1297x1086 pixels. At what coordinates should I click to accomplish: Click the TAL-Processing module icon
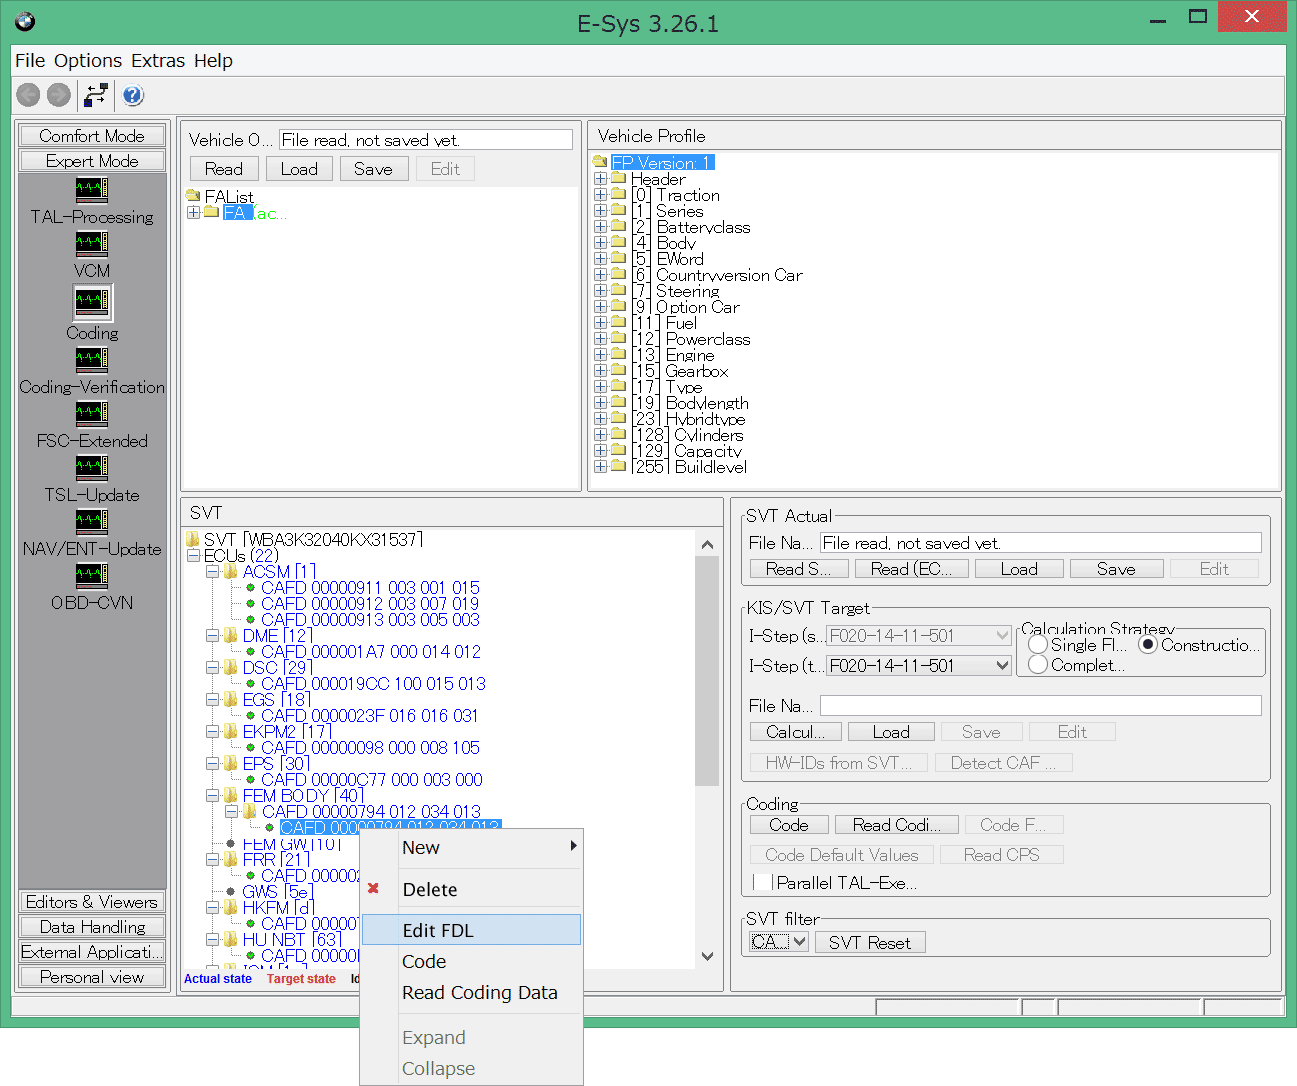pos(91,190)
